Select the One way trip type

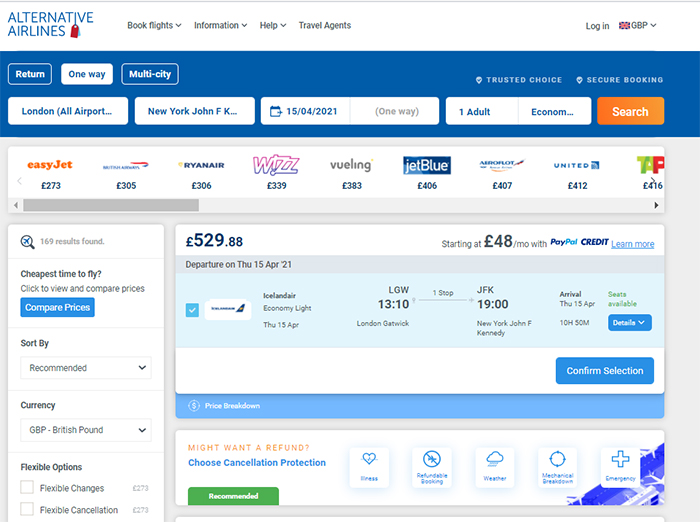87,74
